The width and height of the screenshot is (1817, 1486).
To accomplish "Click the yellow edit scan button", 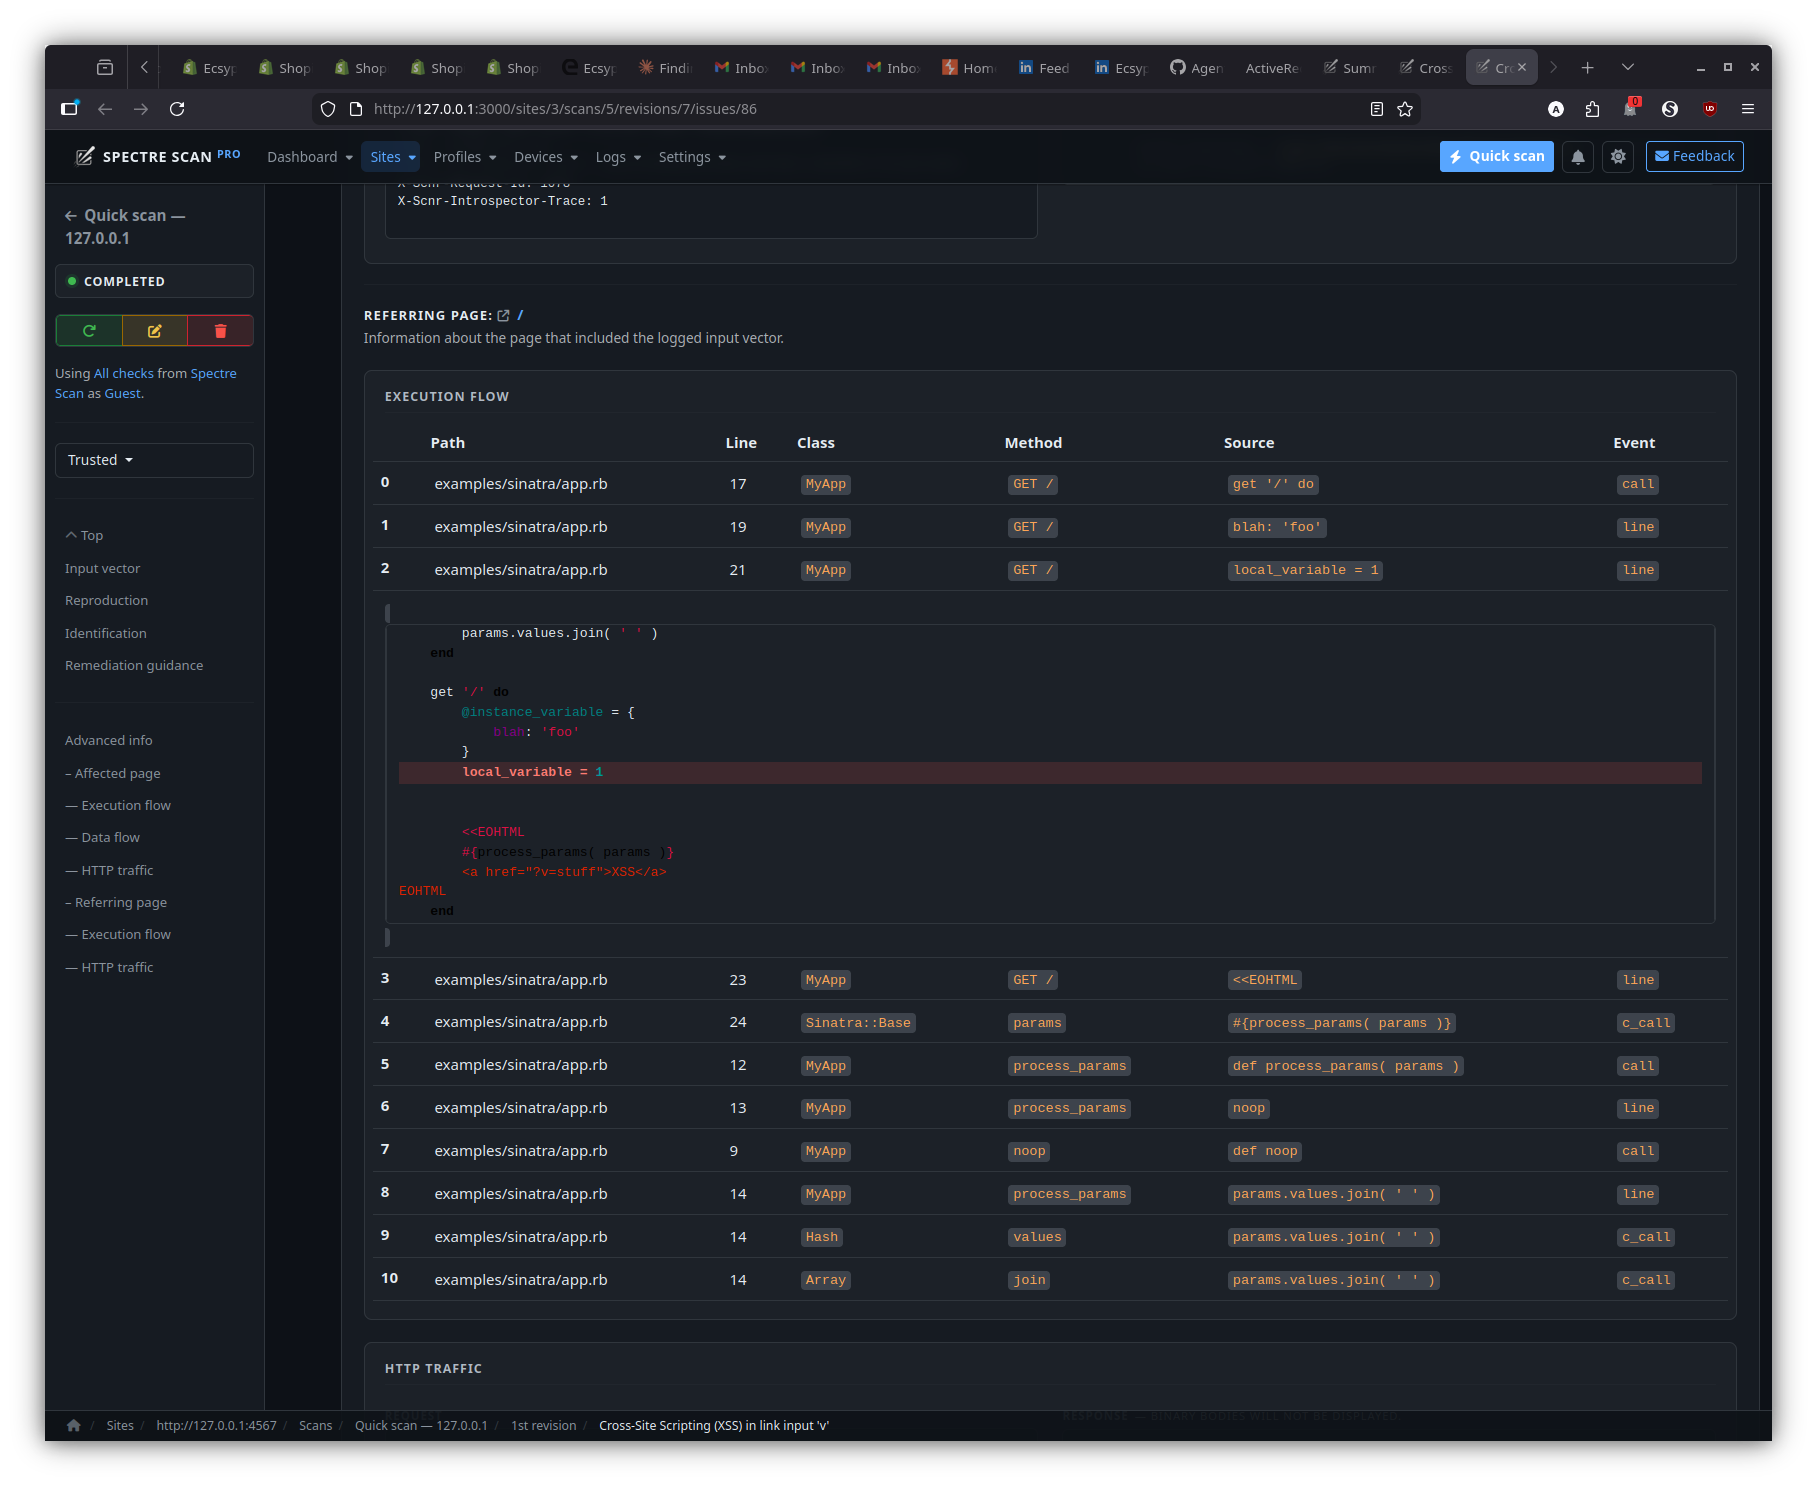I will click(155, 331).
